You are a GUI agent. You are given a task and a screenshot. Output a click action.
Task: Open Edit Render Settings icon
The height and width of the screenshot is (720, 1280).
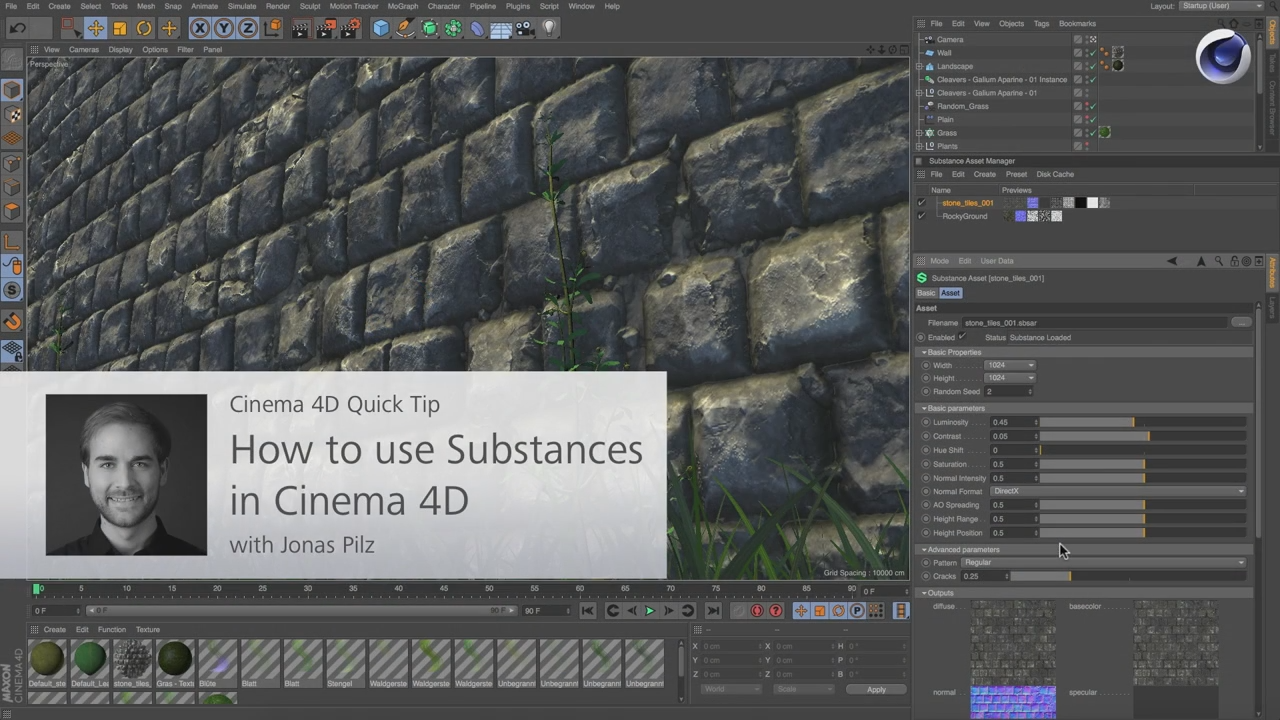(x=350, y=28)
